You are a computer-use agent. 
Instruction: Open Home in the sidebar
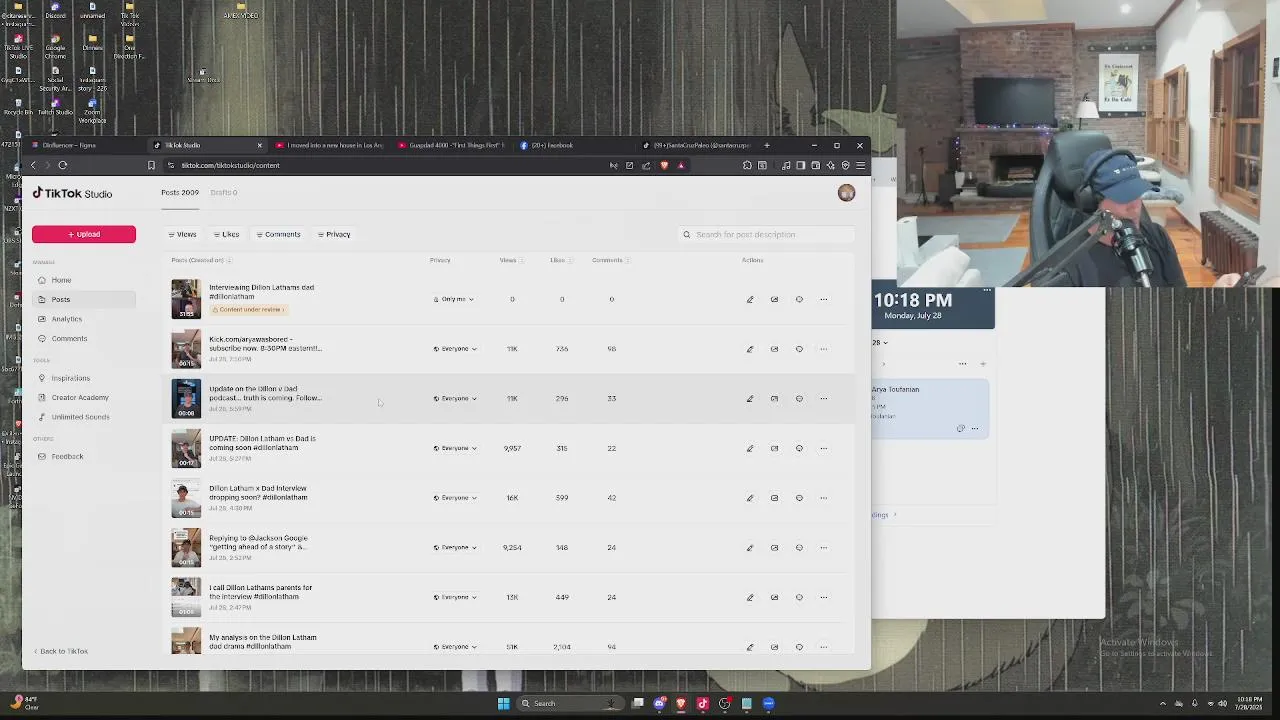[x=84, y=280]
